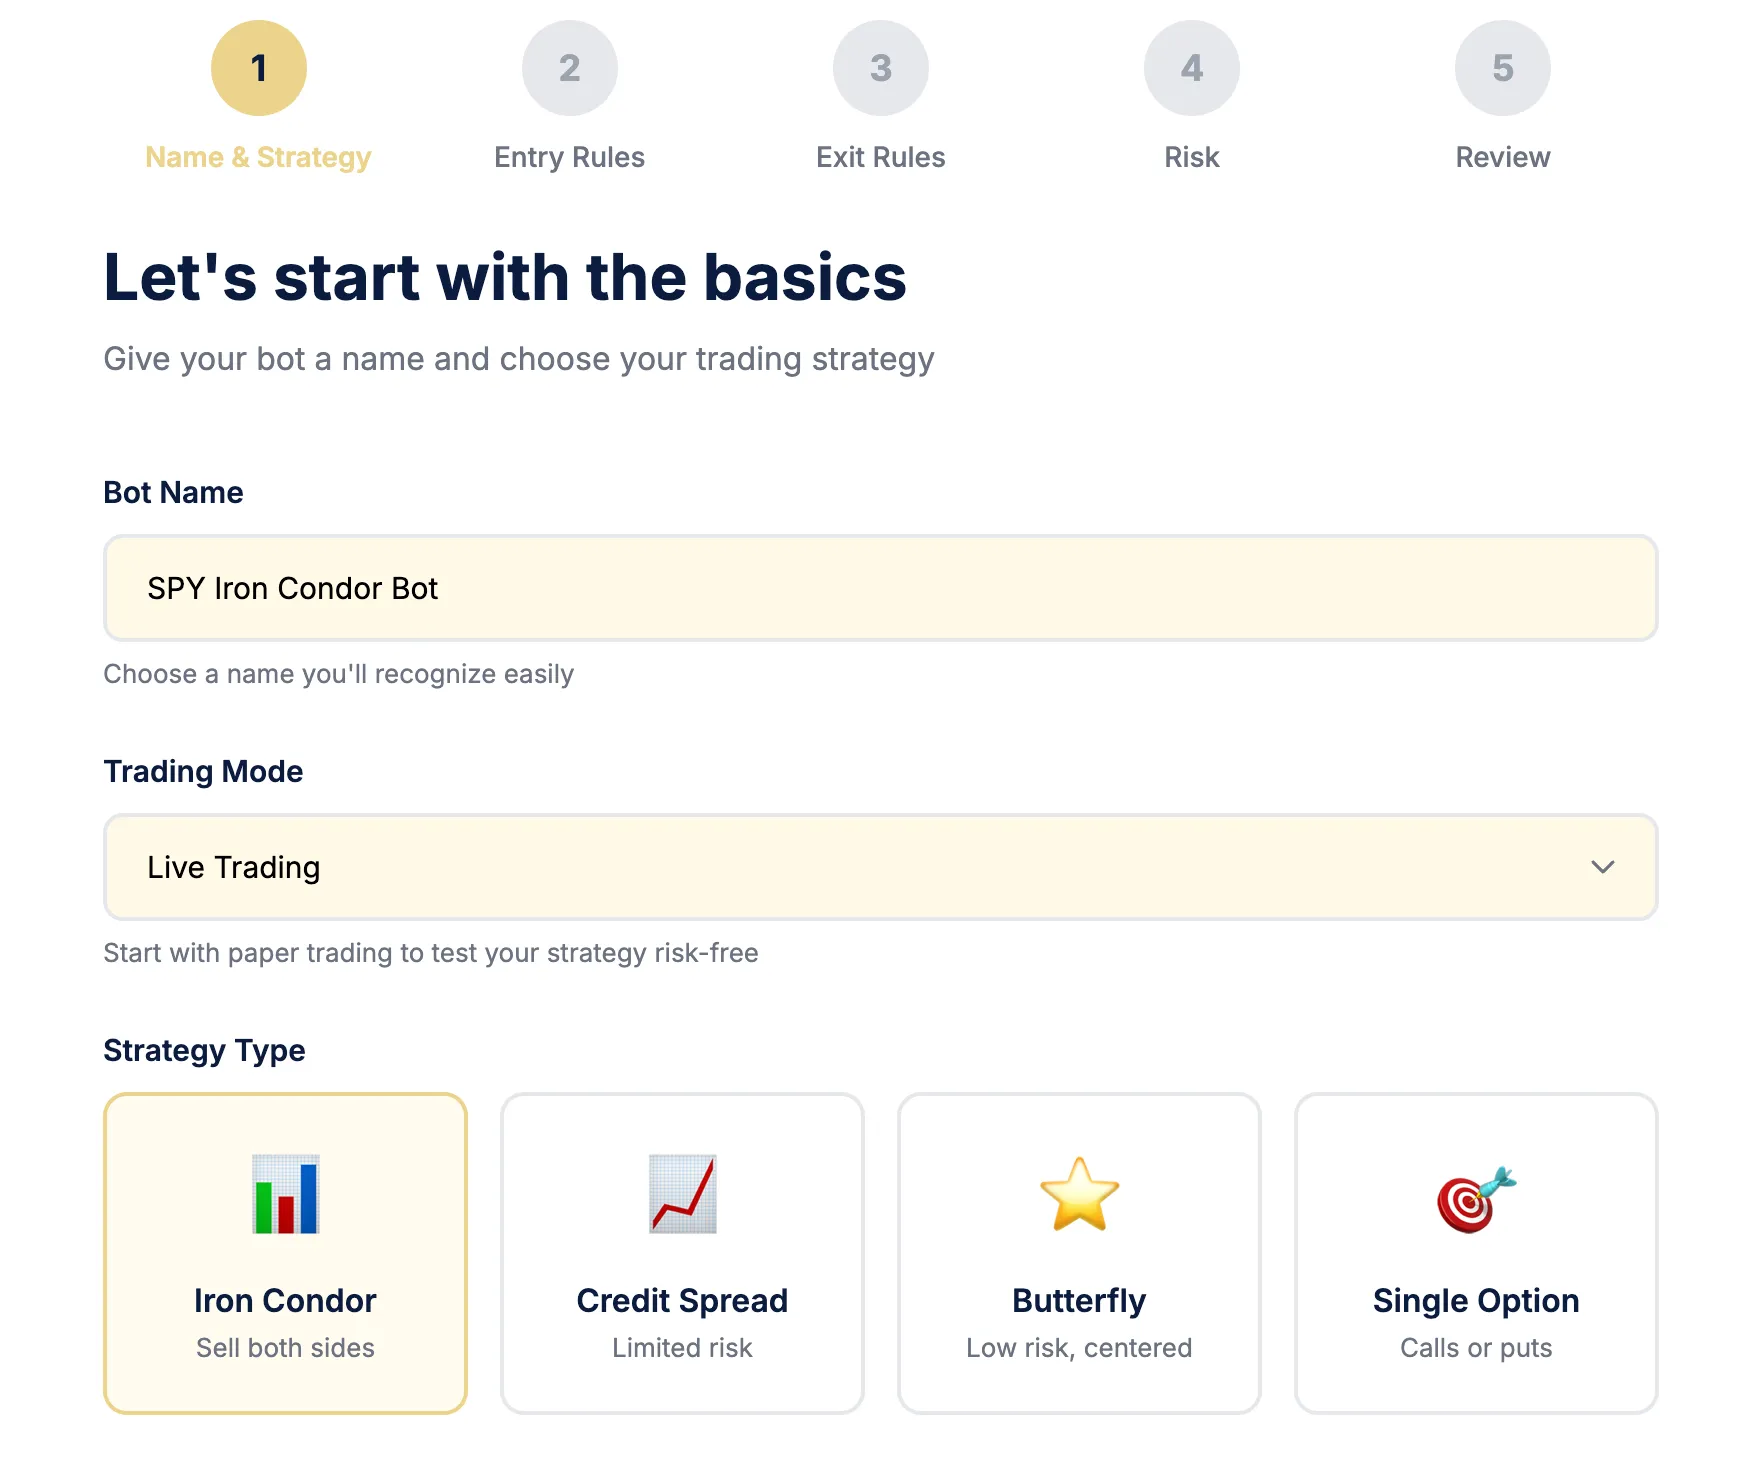Click the step 4 circle indicator
Image resolution: width=1762 pixels, height=1460 pixels.
(1191, 67)
